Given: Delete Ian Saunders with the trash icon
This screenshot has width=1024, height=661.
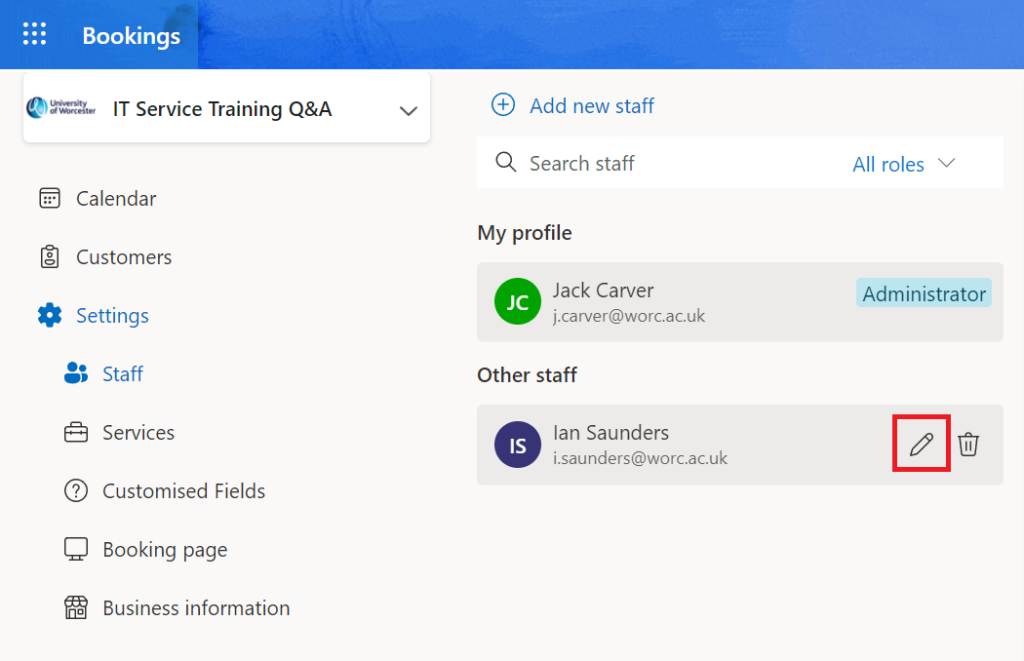Looking at the screenshot, I should (968, 444).
